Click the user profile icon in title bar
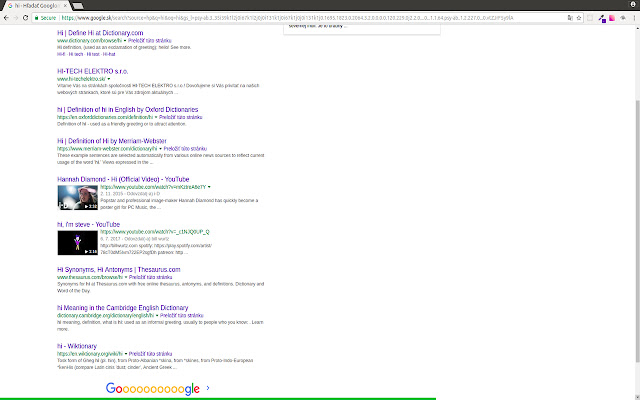 [633, 4]
